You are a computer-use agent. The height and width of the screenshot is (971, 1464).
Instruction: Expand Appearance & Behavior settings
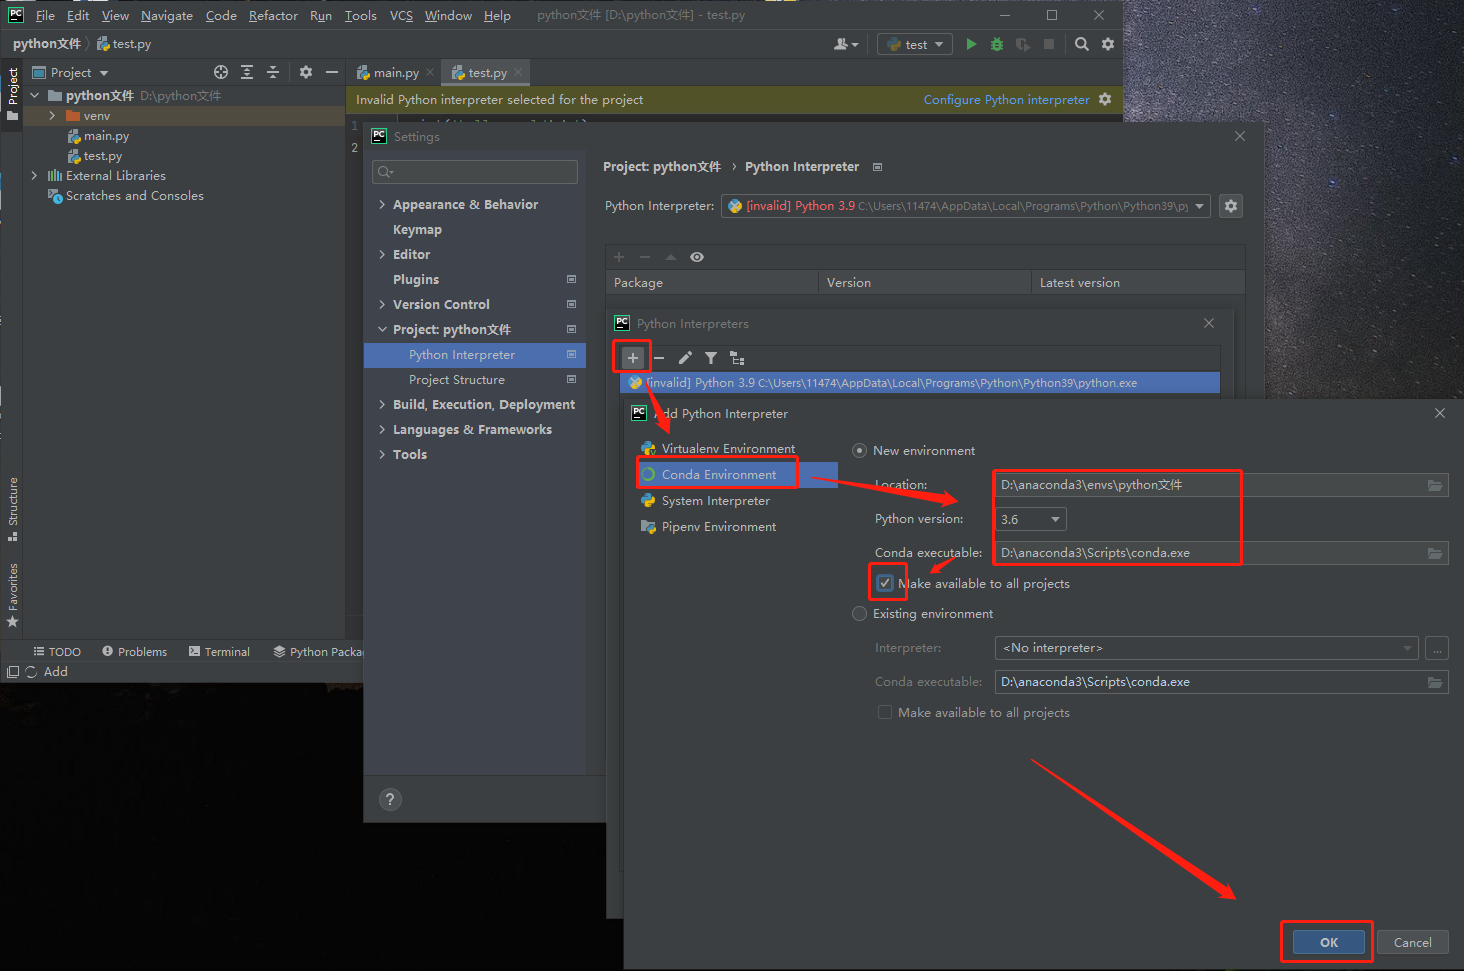pos(382,204)
